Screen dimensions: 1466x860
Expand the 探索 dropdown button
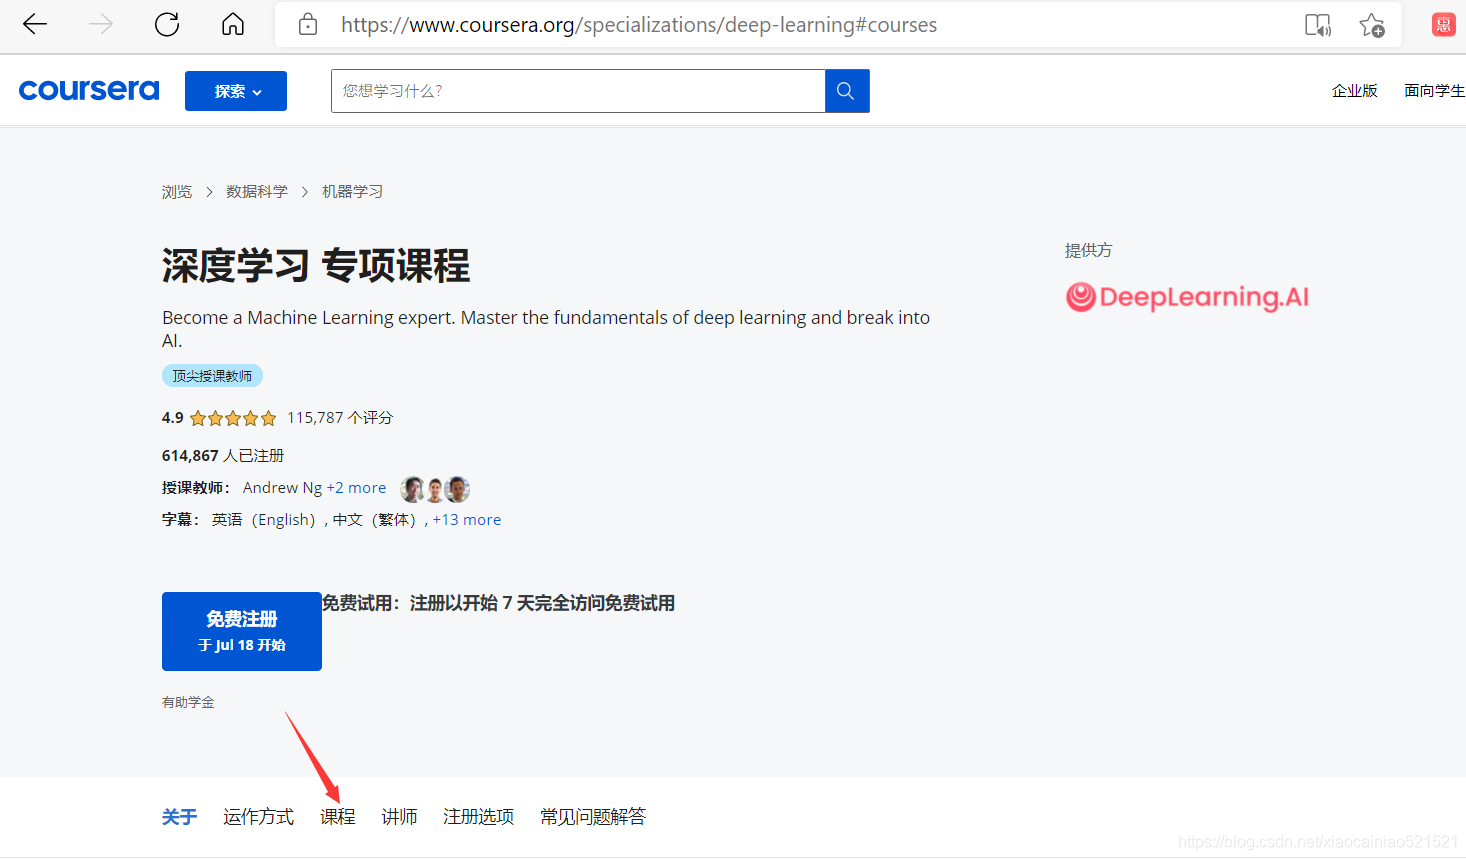click(x=236, y=91)
